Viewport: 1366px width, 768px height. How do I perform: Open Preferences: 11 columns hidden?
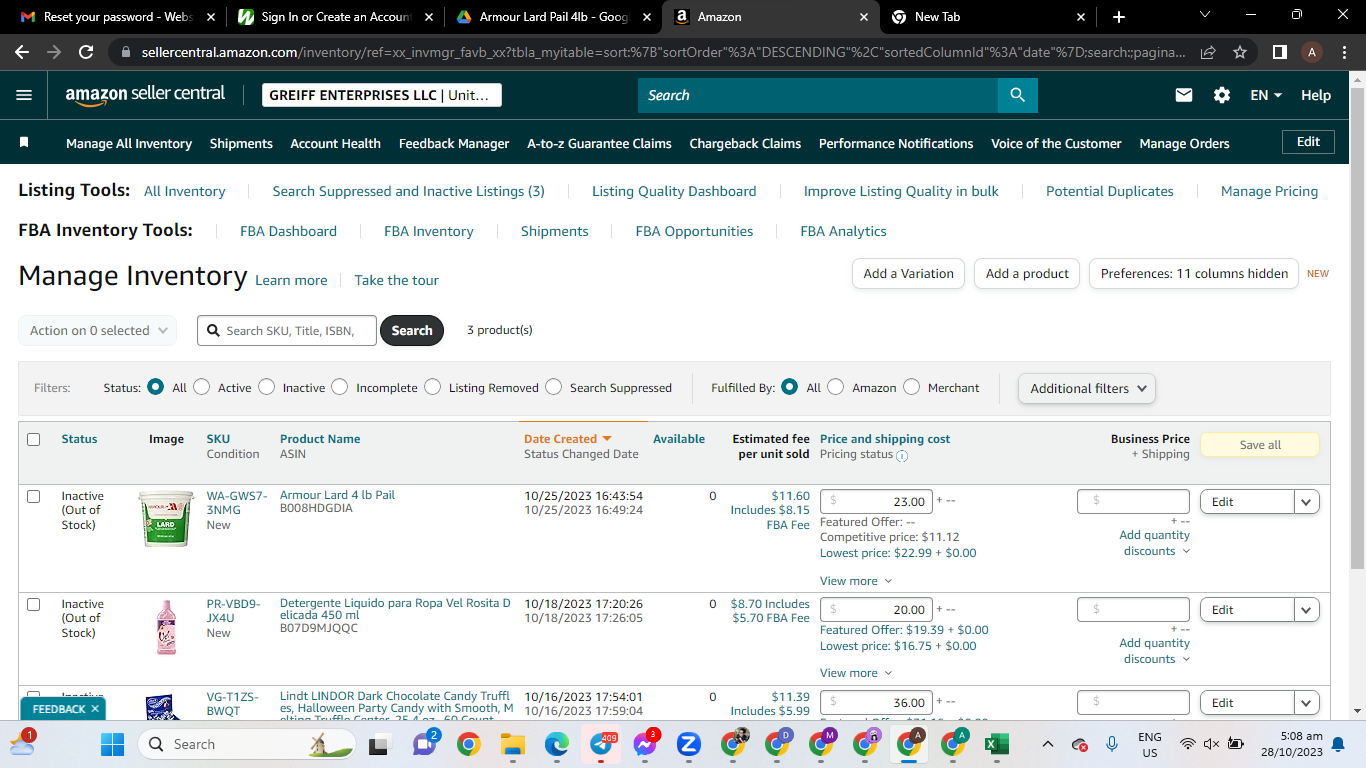pos(1194,273)
